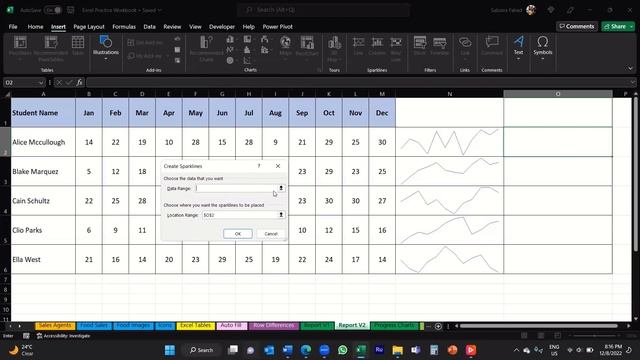Toggle the AutoSave switch
Viewport: 640px width, 360px height.
53,10
